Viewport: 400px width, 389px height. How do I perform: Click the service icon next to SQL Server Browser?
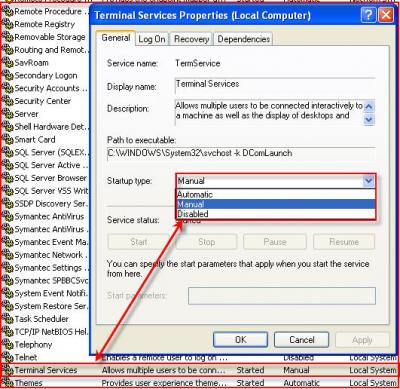[7, 178]
